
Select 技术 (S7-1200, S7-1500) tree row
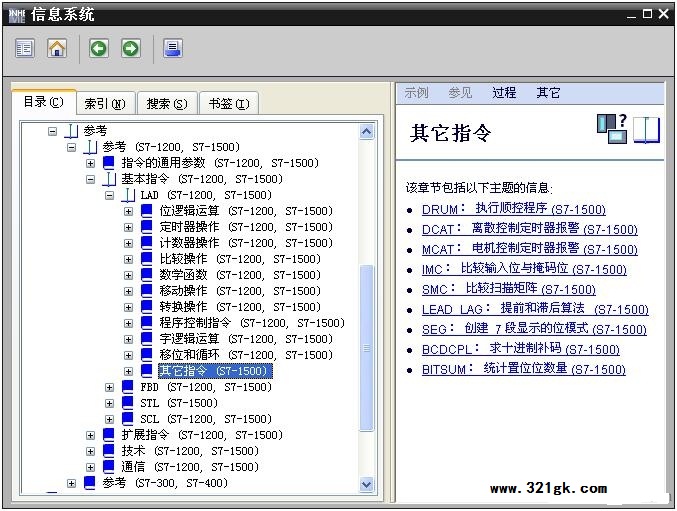click(190, 451)
